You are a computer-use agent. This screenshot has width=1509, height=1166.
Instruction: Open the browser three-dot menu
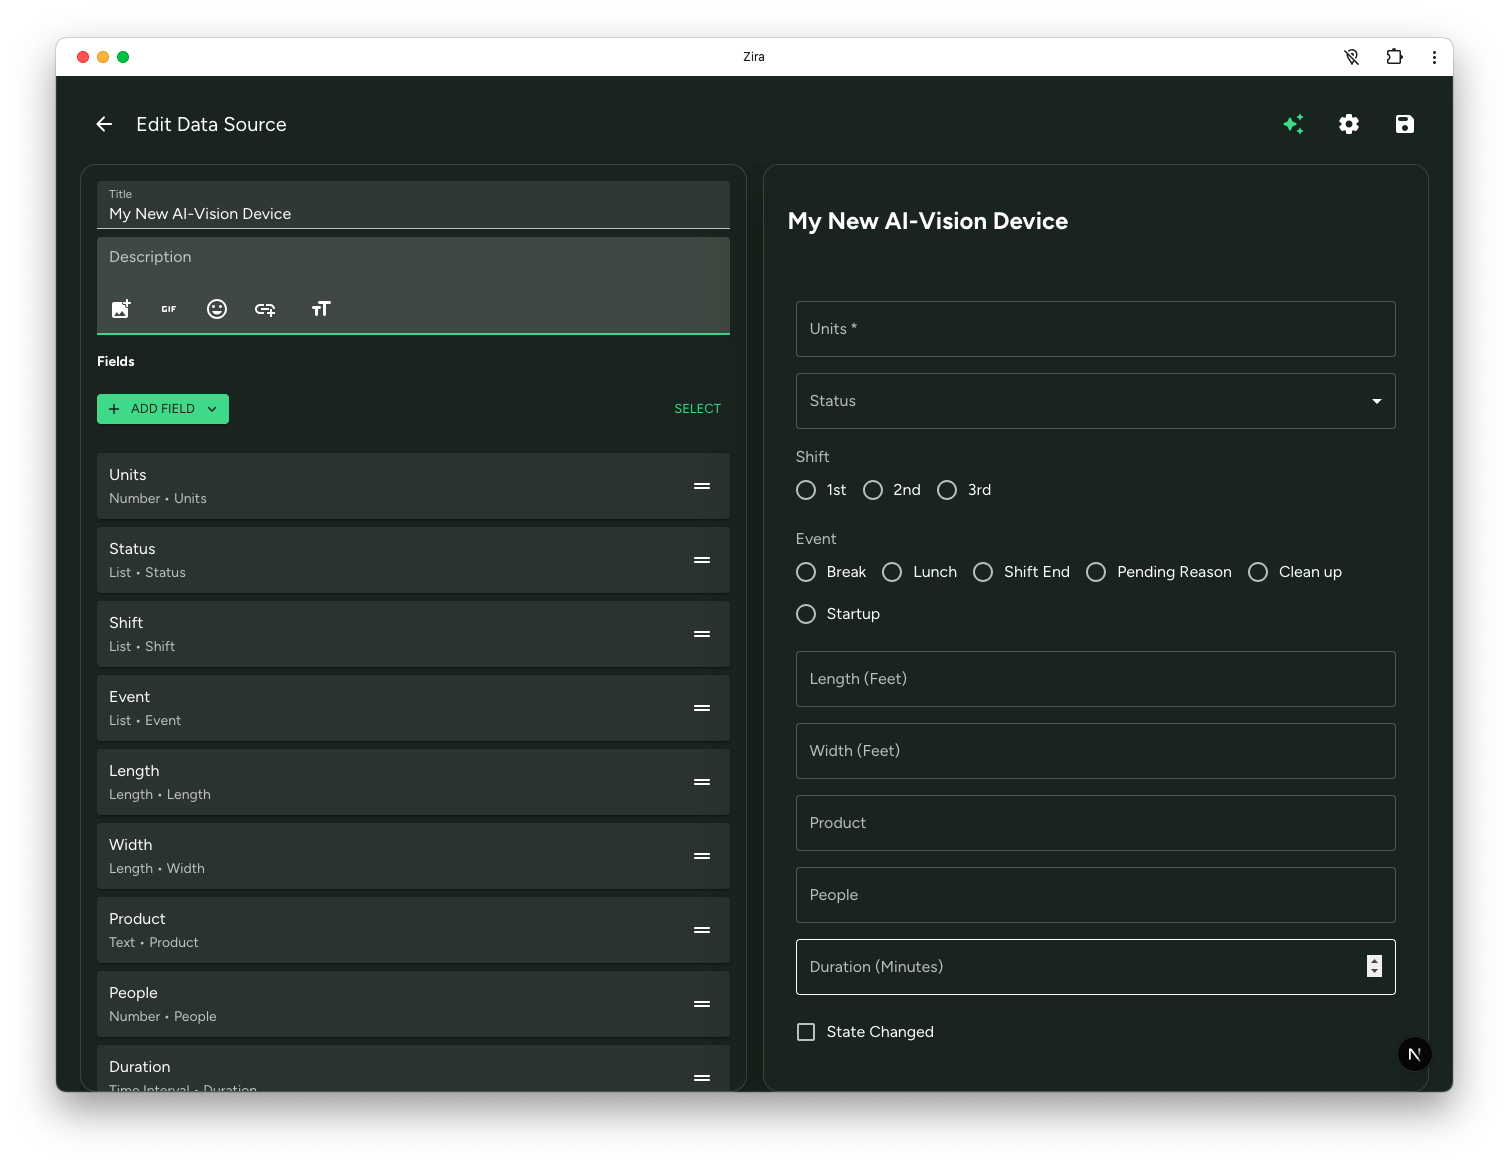point(1434,57)
